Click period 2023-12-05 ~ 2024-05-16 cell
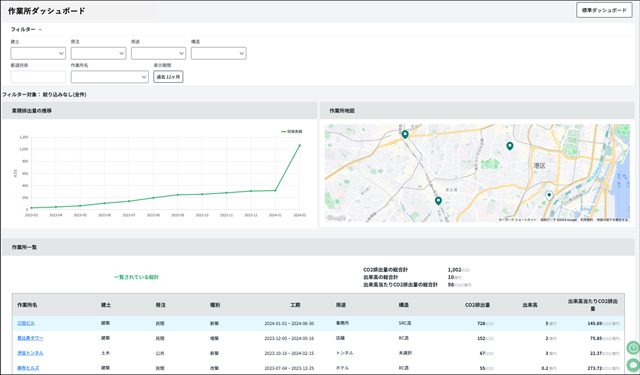This screenshot has height=375, width=640. (289, 338)
